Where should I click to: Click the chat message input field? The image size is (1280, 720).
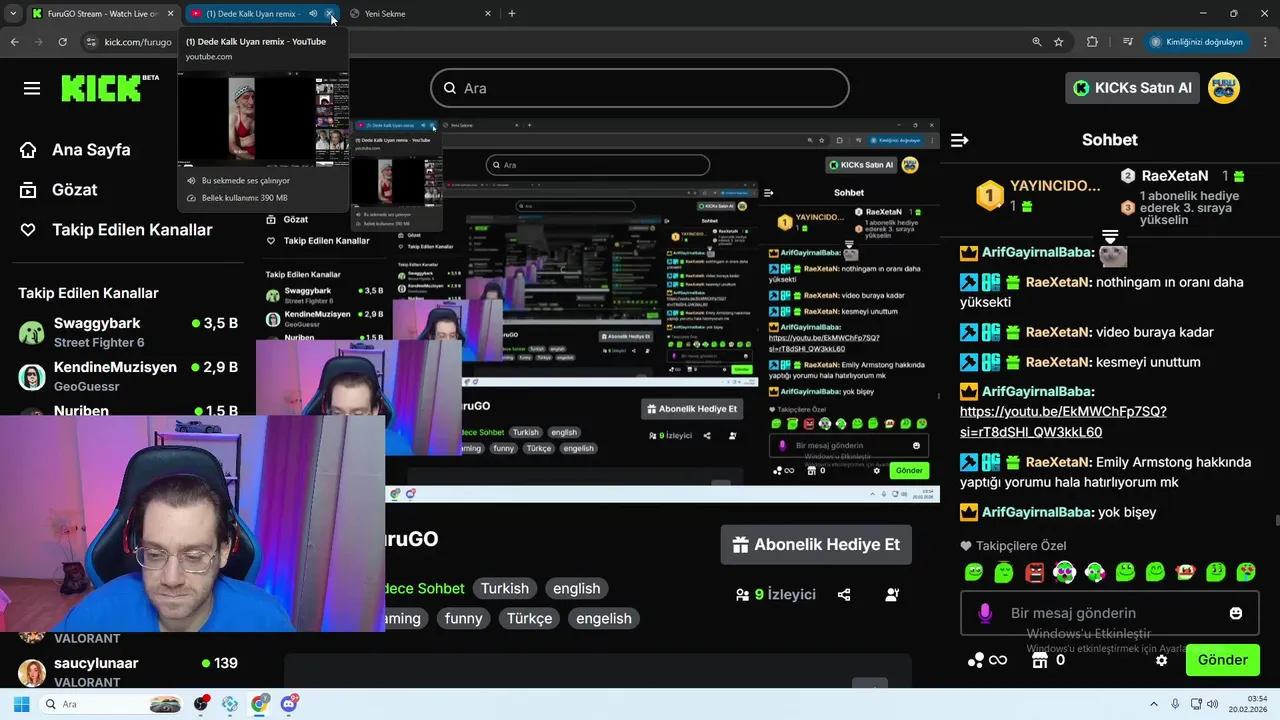tap(1110, 613)
